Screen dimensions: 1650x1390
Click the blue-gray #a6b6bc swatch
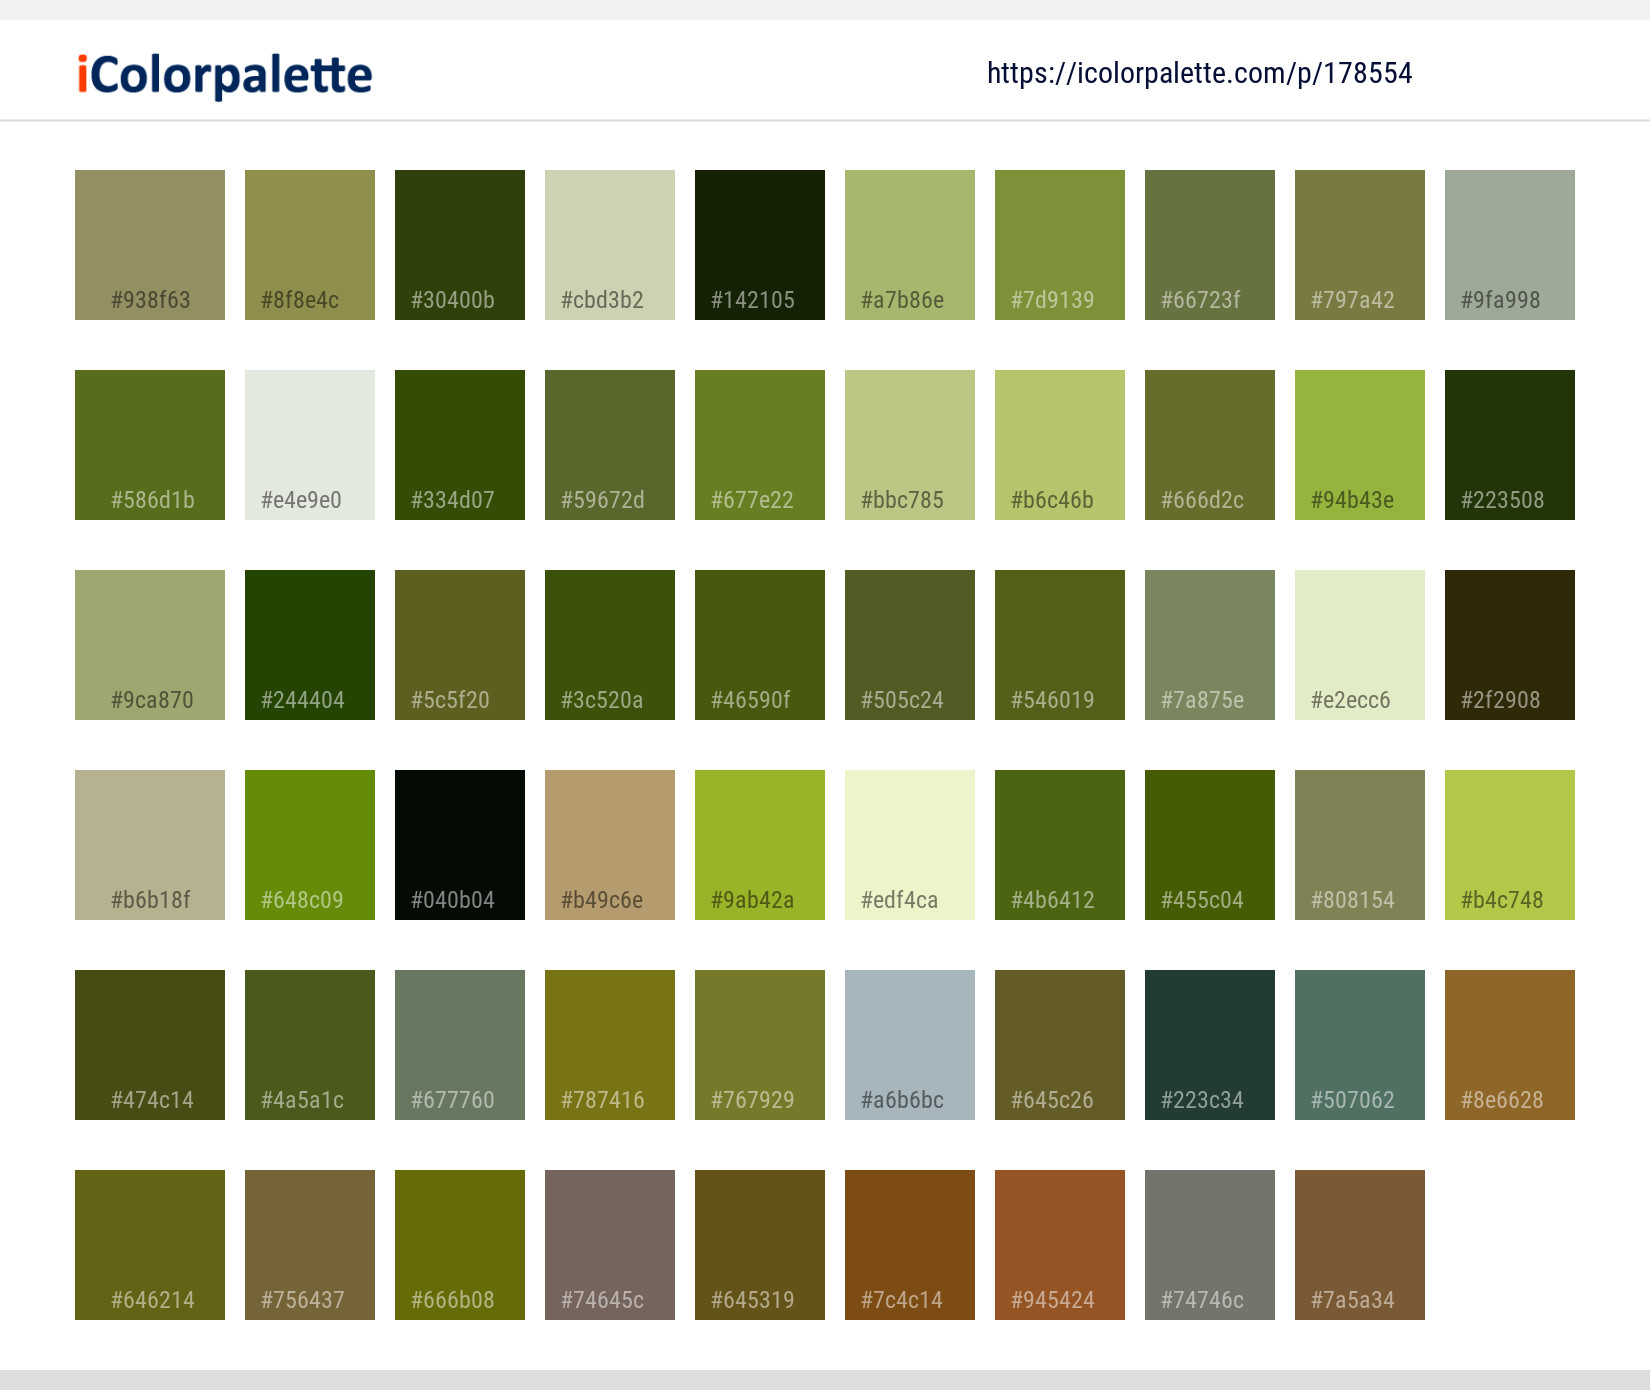click(x=910, y=1045)
